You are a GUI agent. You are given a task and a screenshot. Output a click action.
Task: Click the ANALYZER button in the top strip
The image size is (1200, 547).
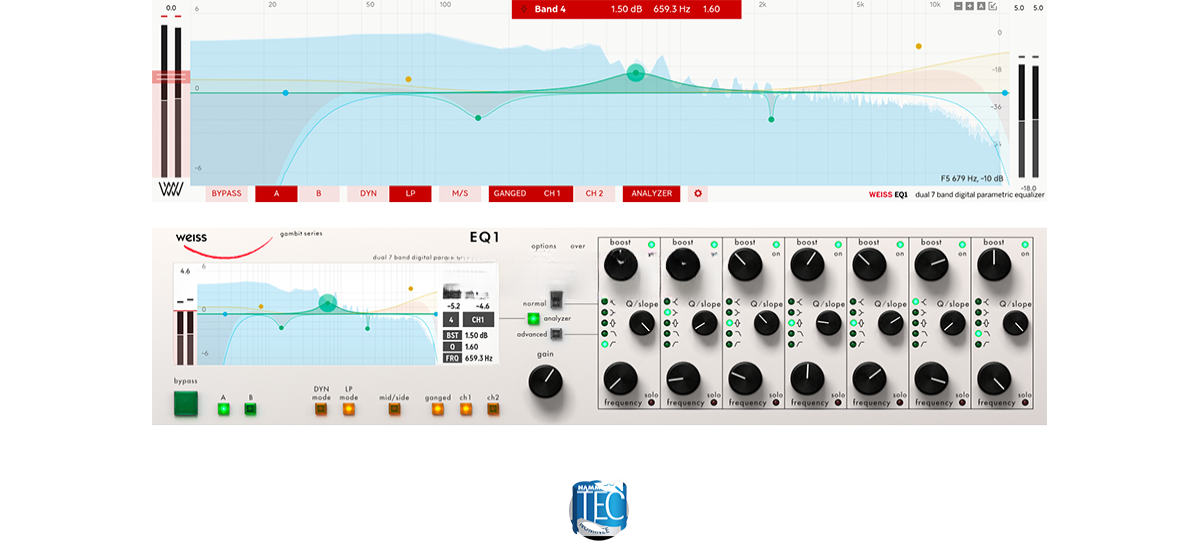point(651,193)
